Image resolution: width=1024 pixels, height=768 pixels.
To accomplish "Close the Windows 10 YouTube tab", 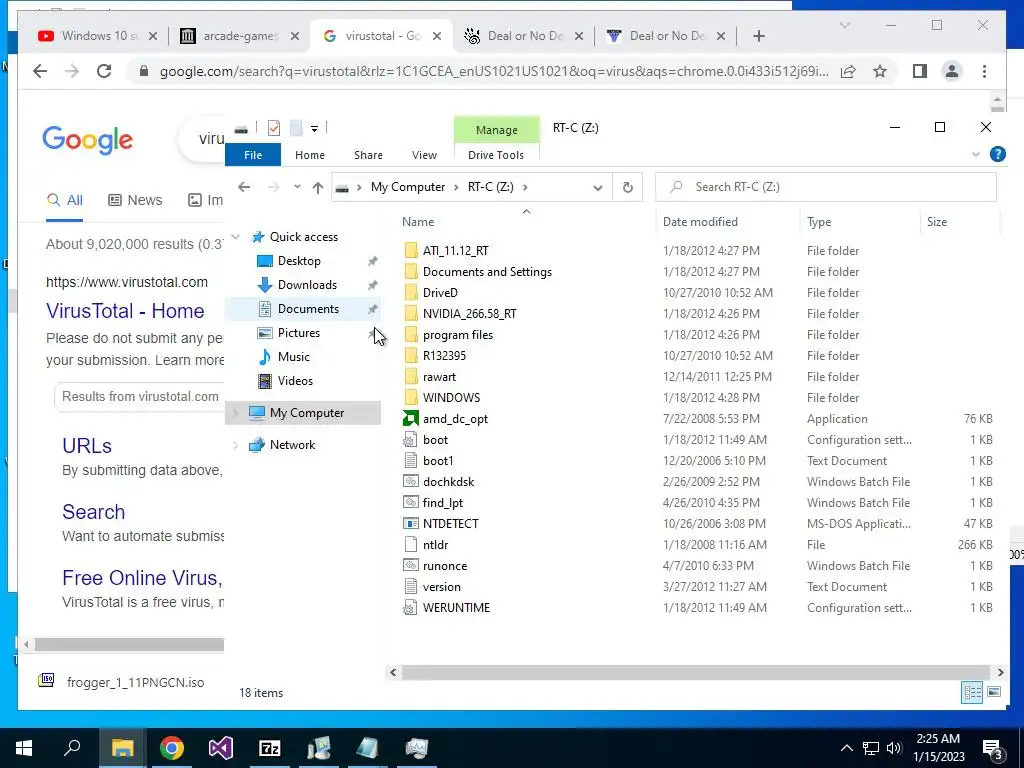I will [x=153, y=36].
